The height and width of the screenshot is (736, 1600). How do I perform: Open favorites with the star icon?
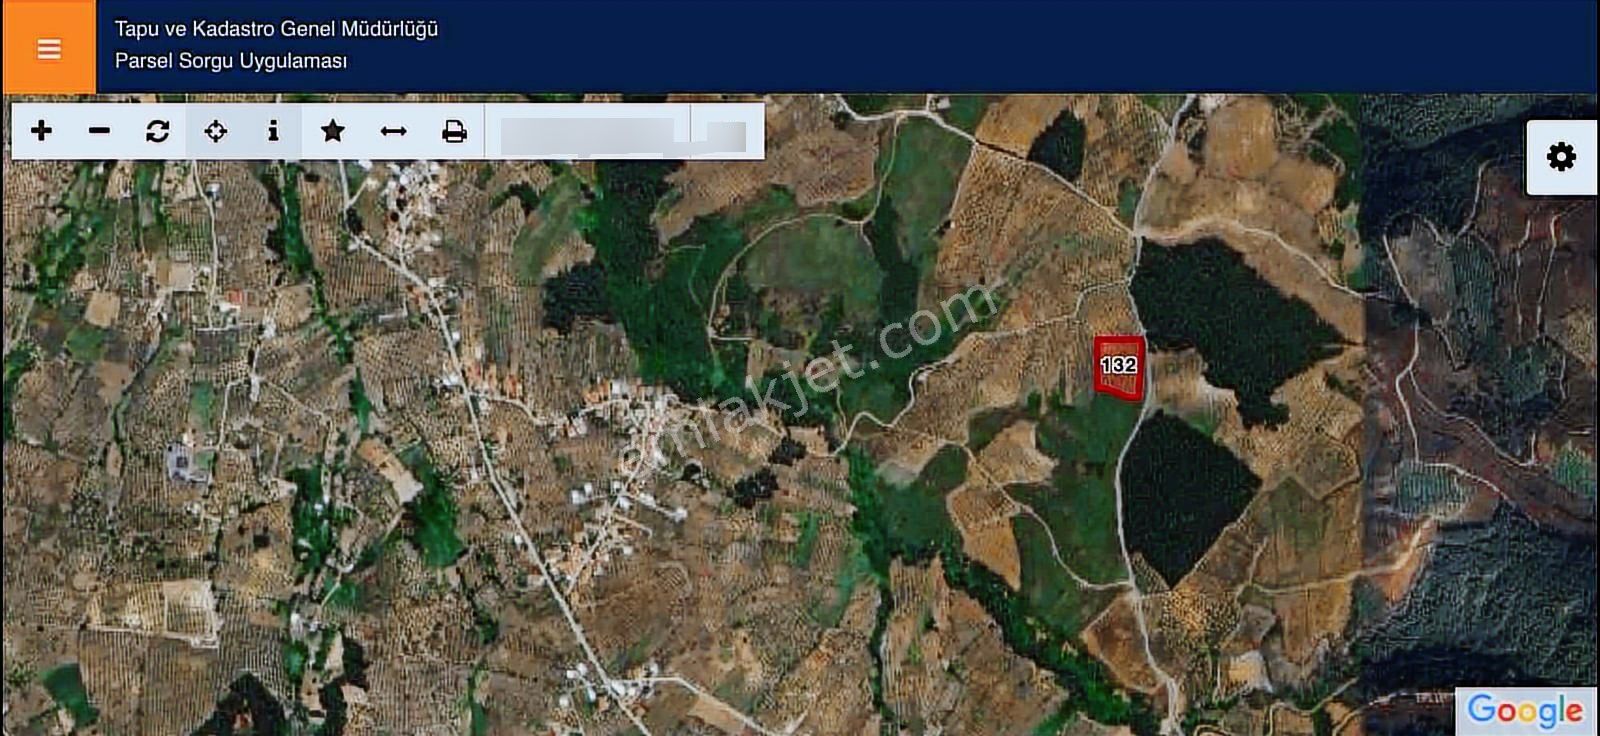[333, 131]
